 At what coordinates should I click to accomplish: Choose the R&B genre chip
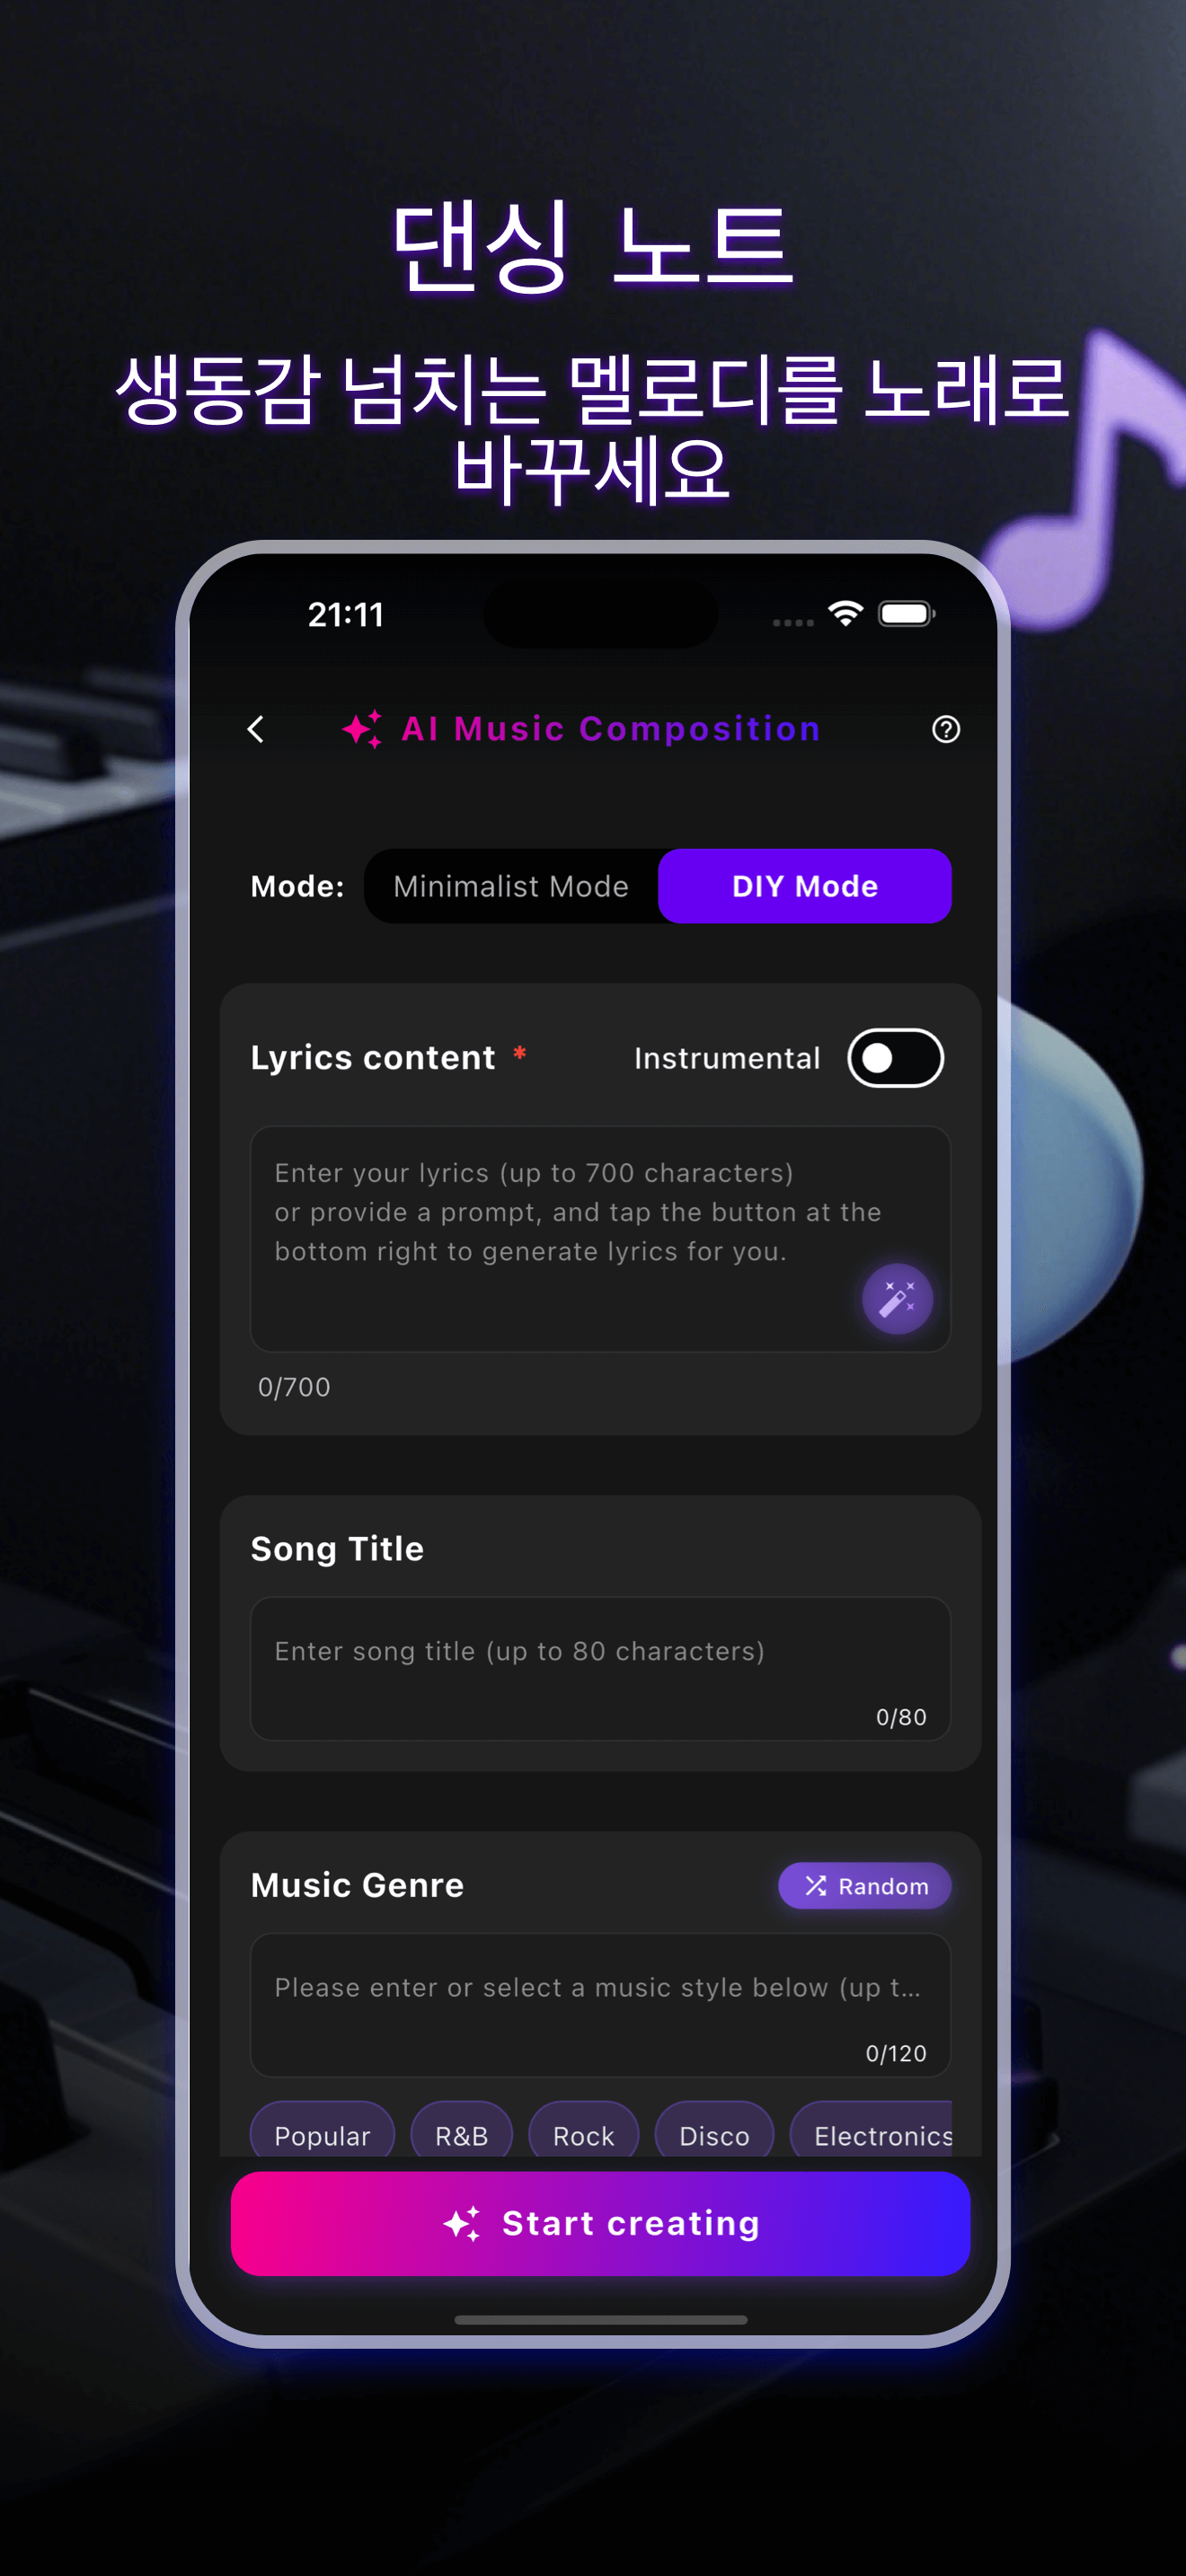462,2135
